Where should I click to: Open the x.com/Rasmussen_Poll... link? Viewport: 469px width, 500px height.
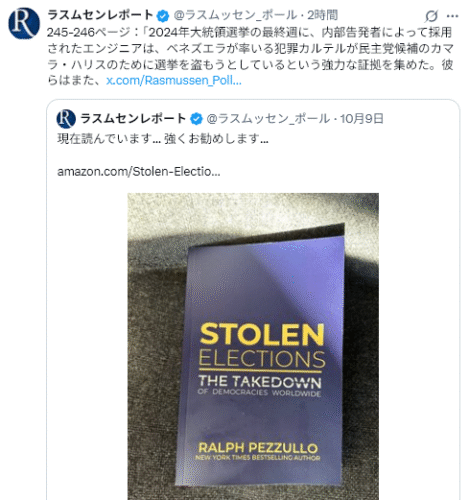(174, 81)
